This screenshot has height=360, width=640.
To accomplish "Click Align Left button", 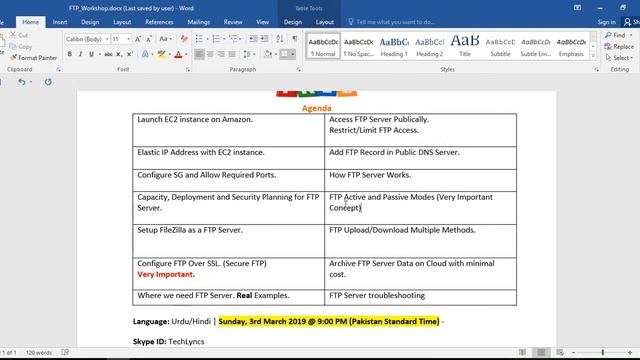I will 199,54.
